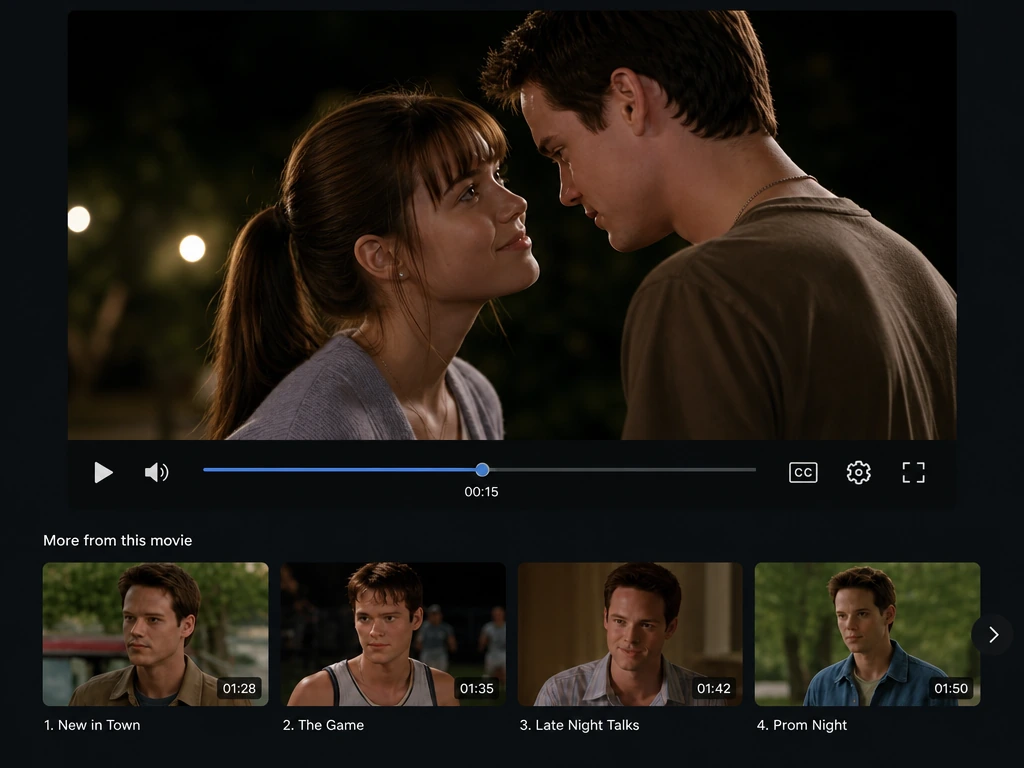The image size is (1024, 768).
Task: Jump ahead on the unplayed grey progress track
Action: pos(622,470)
